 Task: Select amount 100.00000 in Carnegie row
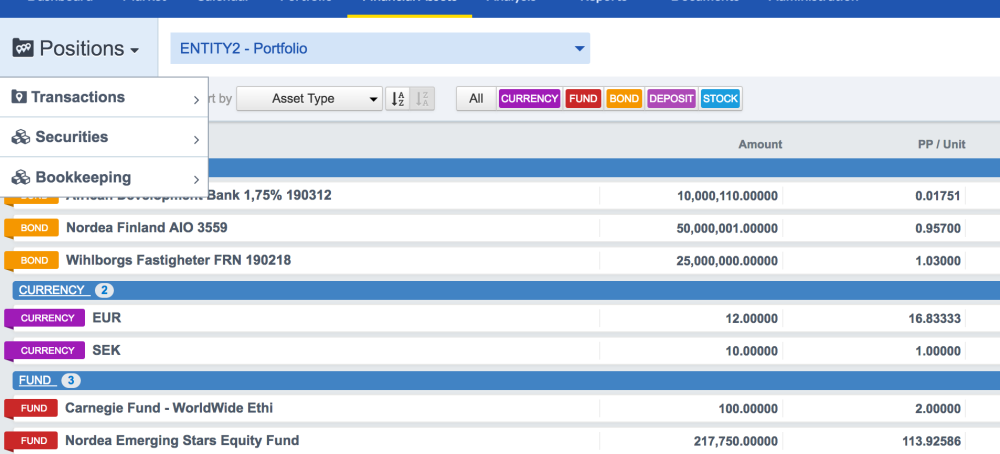748,409
